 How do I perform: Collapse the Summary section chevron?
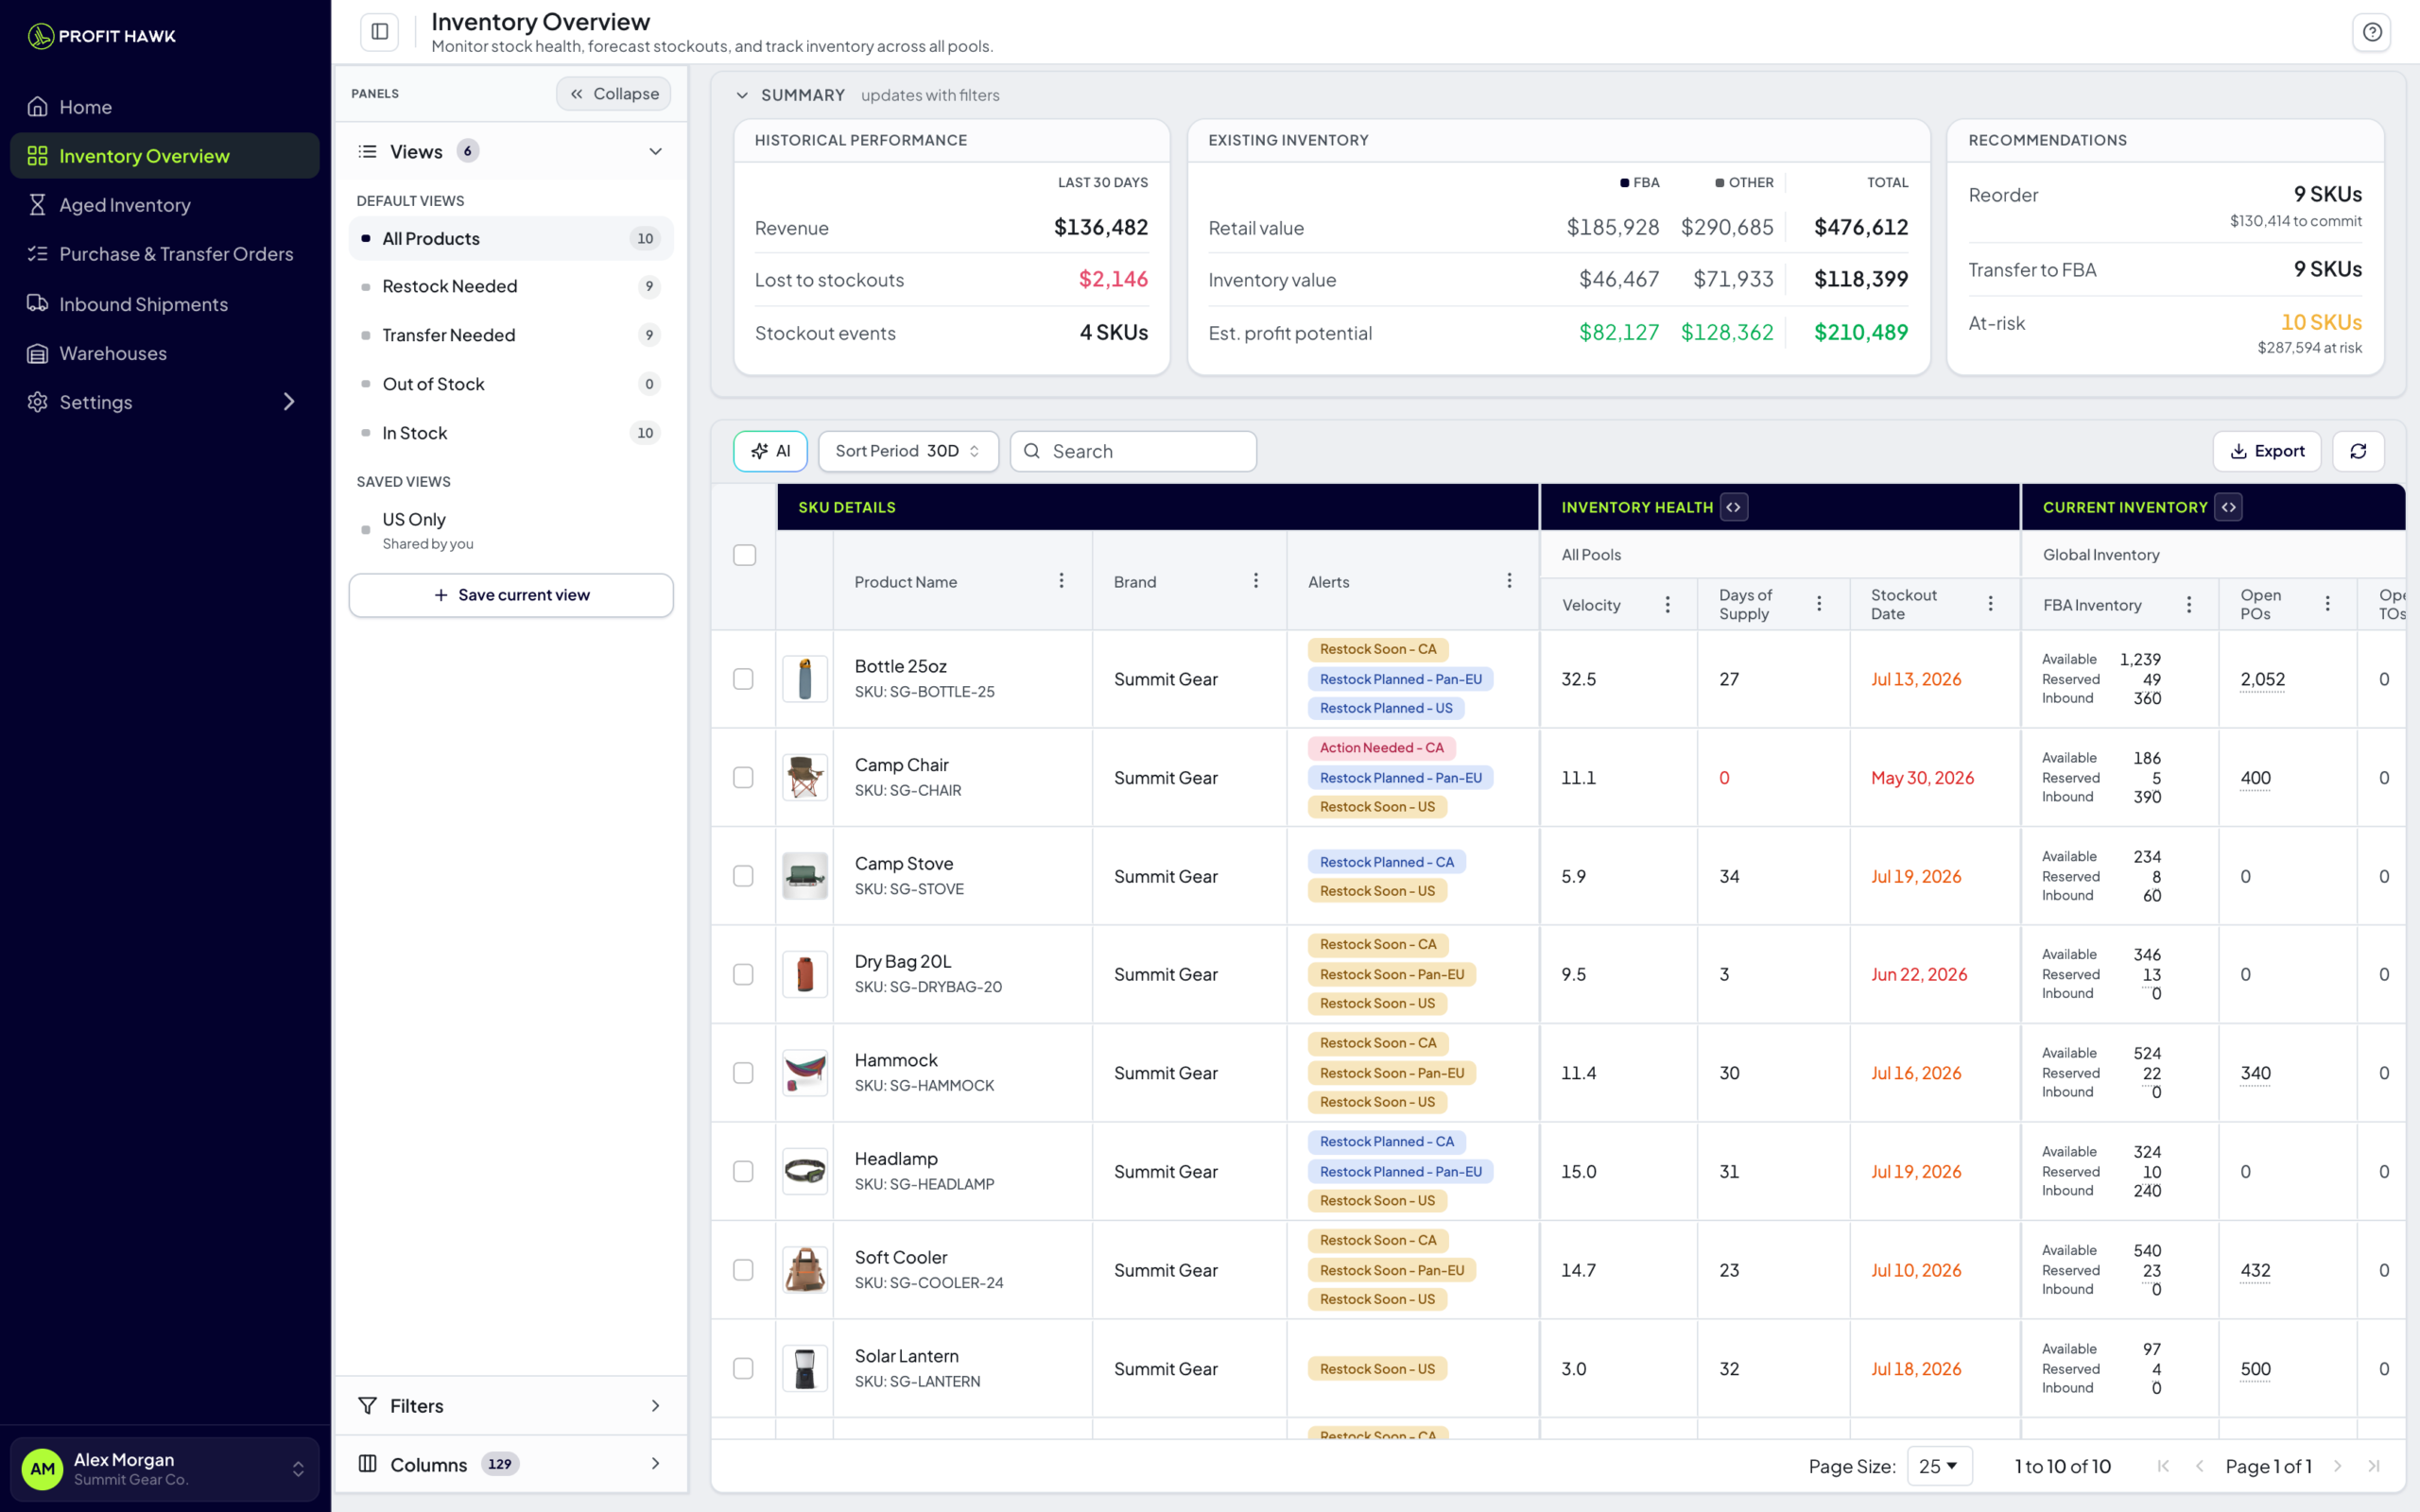(x=742, y=95)
